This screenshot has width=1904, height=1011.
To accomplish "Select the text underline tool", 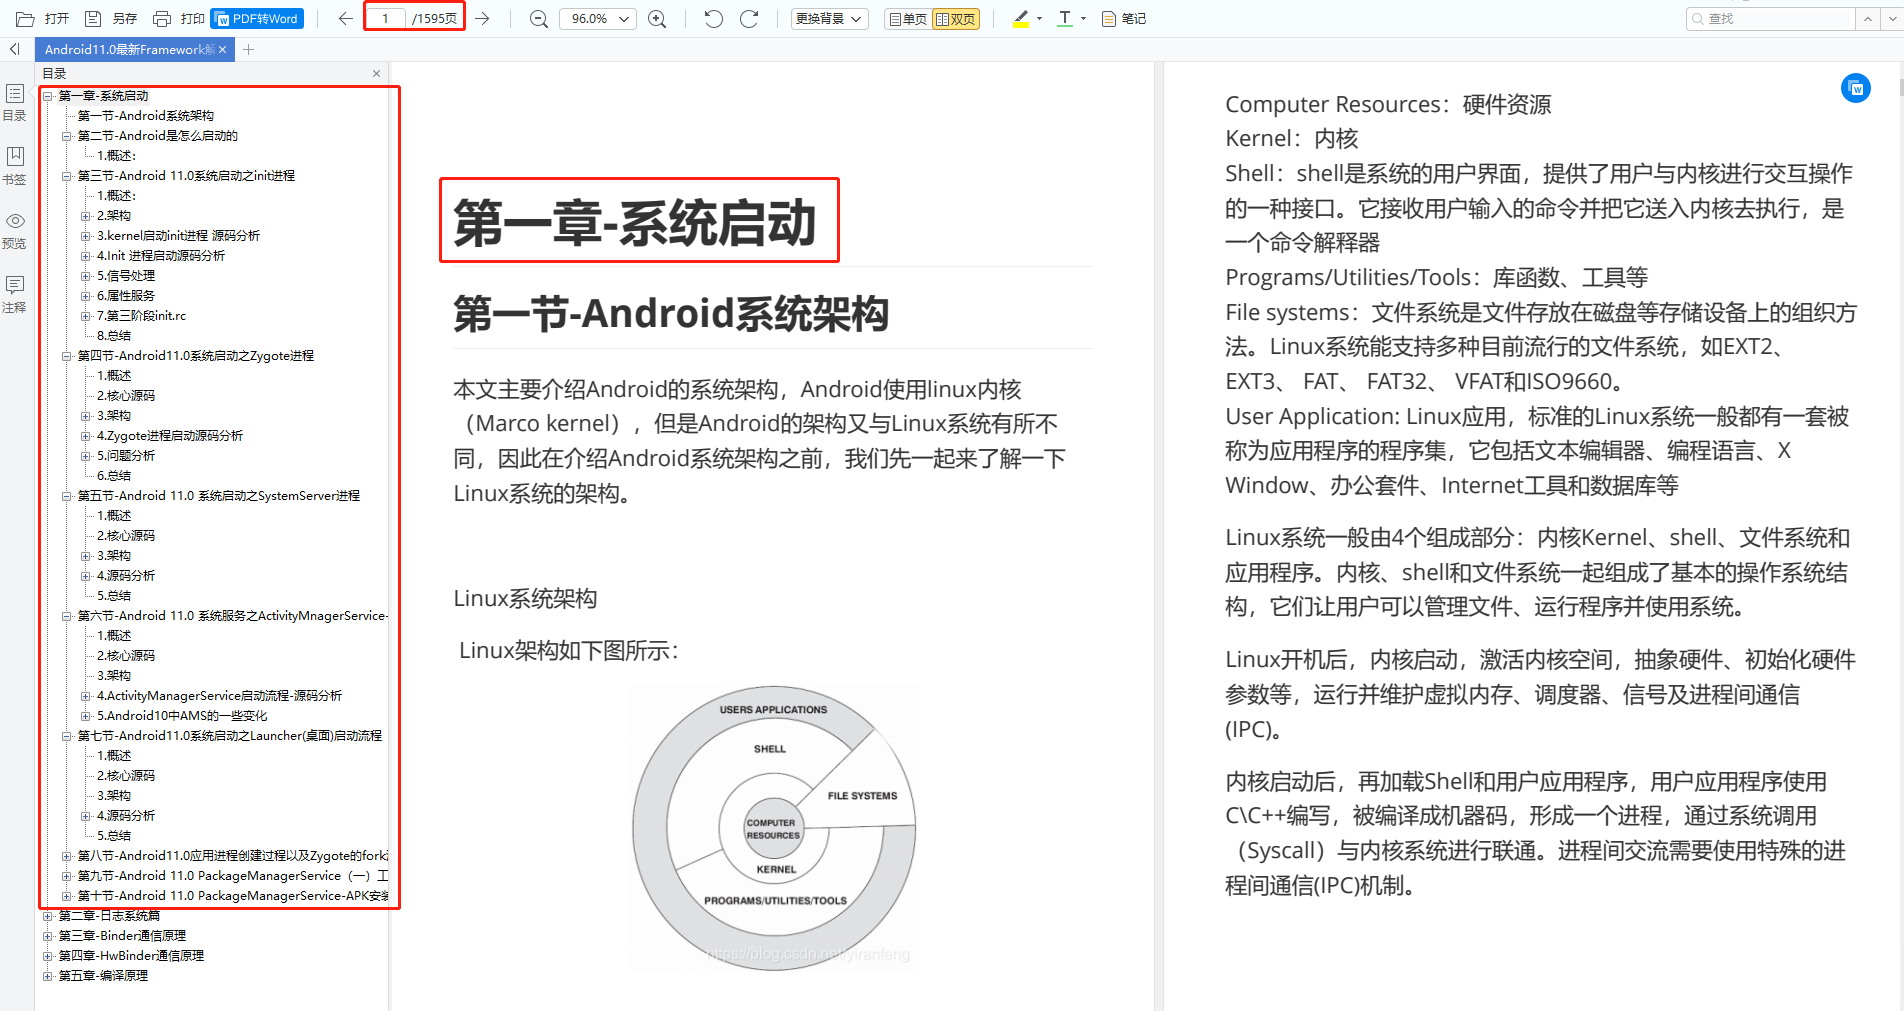I will tap(1065, 19).
